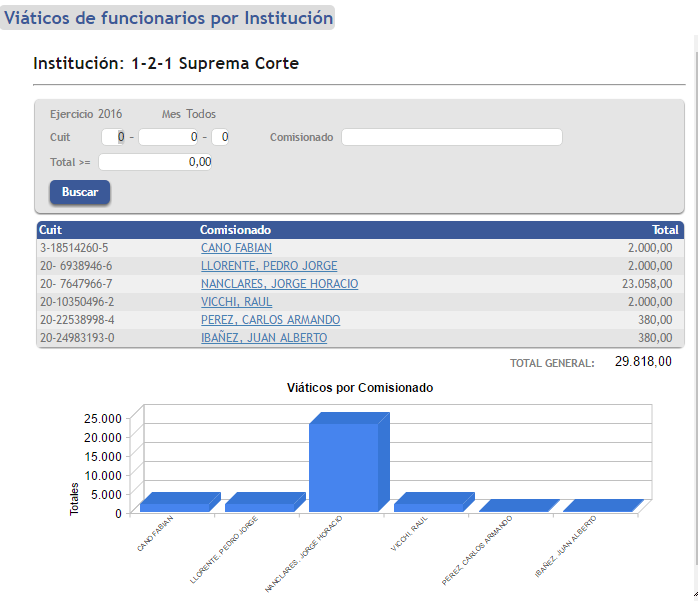
Task: Click the Total >= amount field
Action: pyautogui.click(x=155, y=162)
